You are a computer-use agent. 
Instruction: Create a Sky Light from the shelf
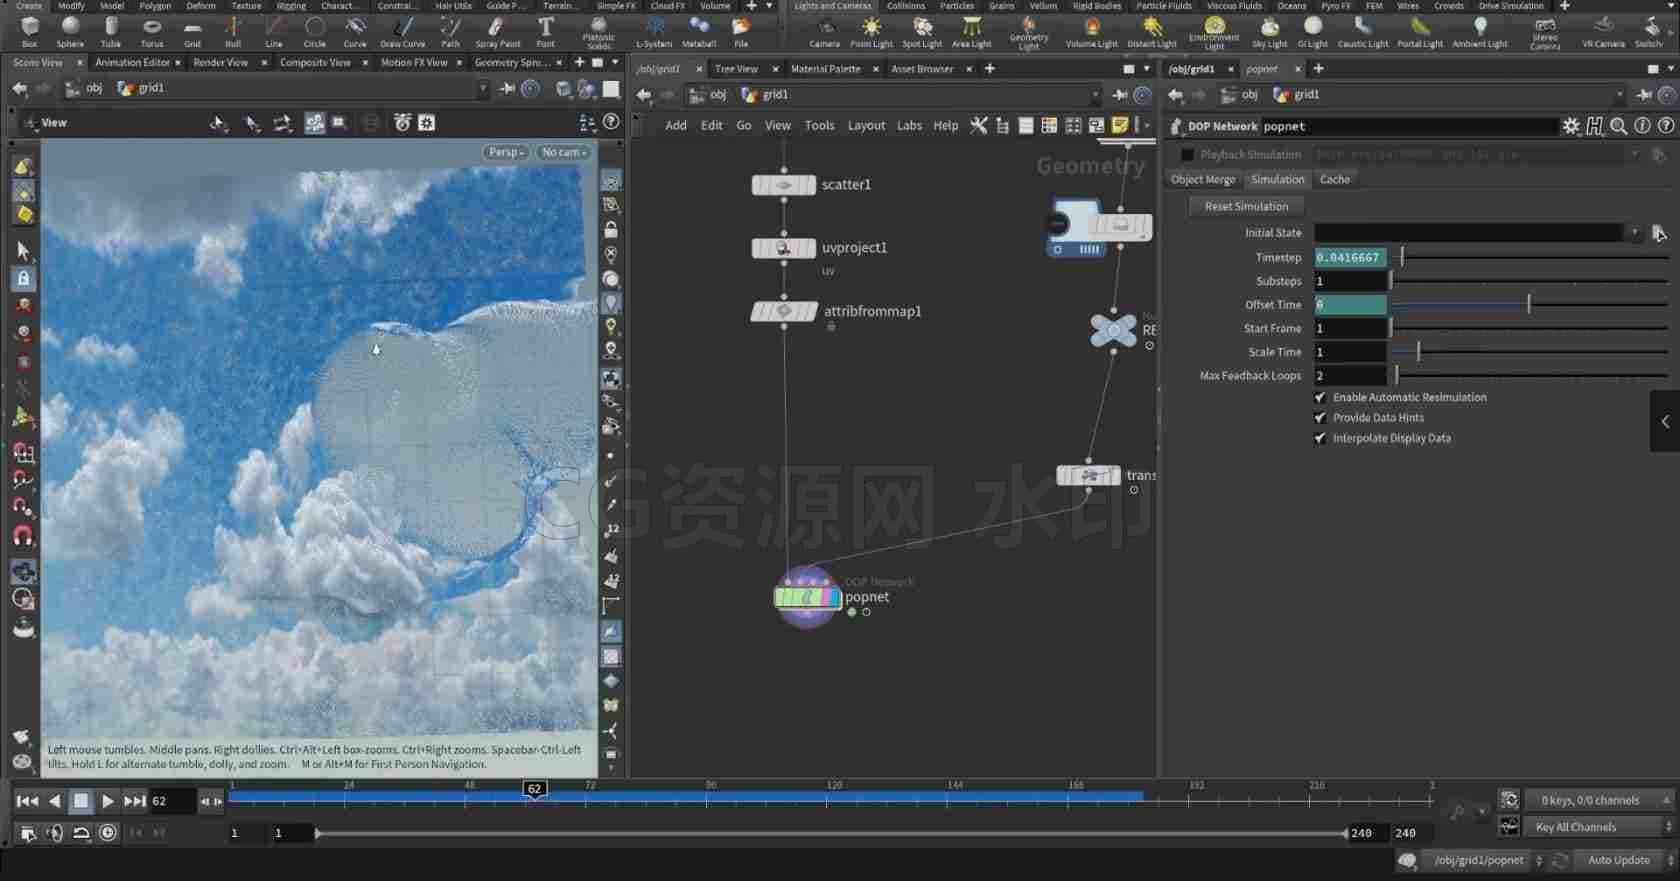pos(1269,31)
